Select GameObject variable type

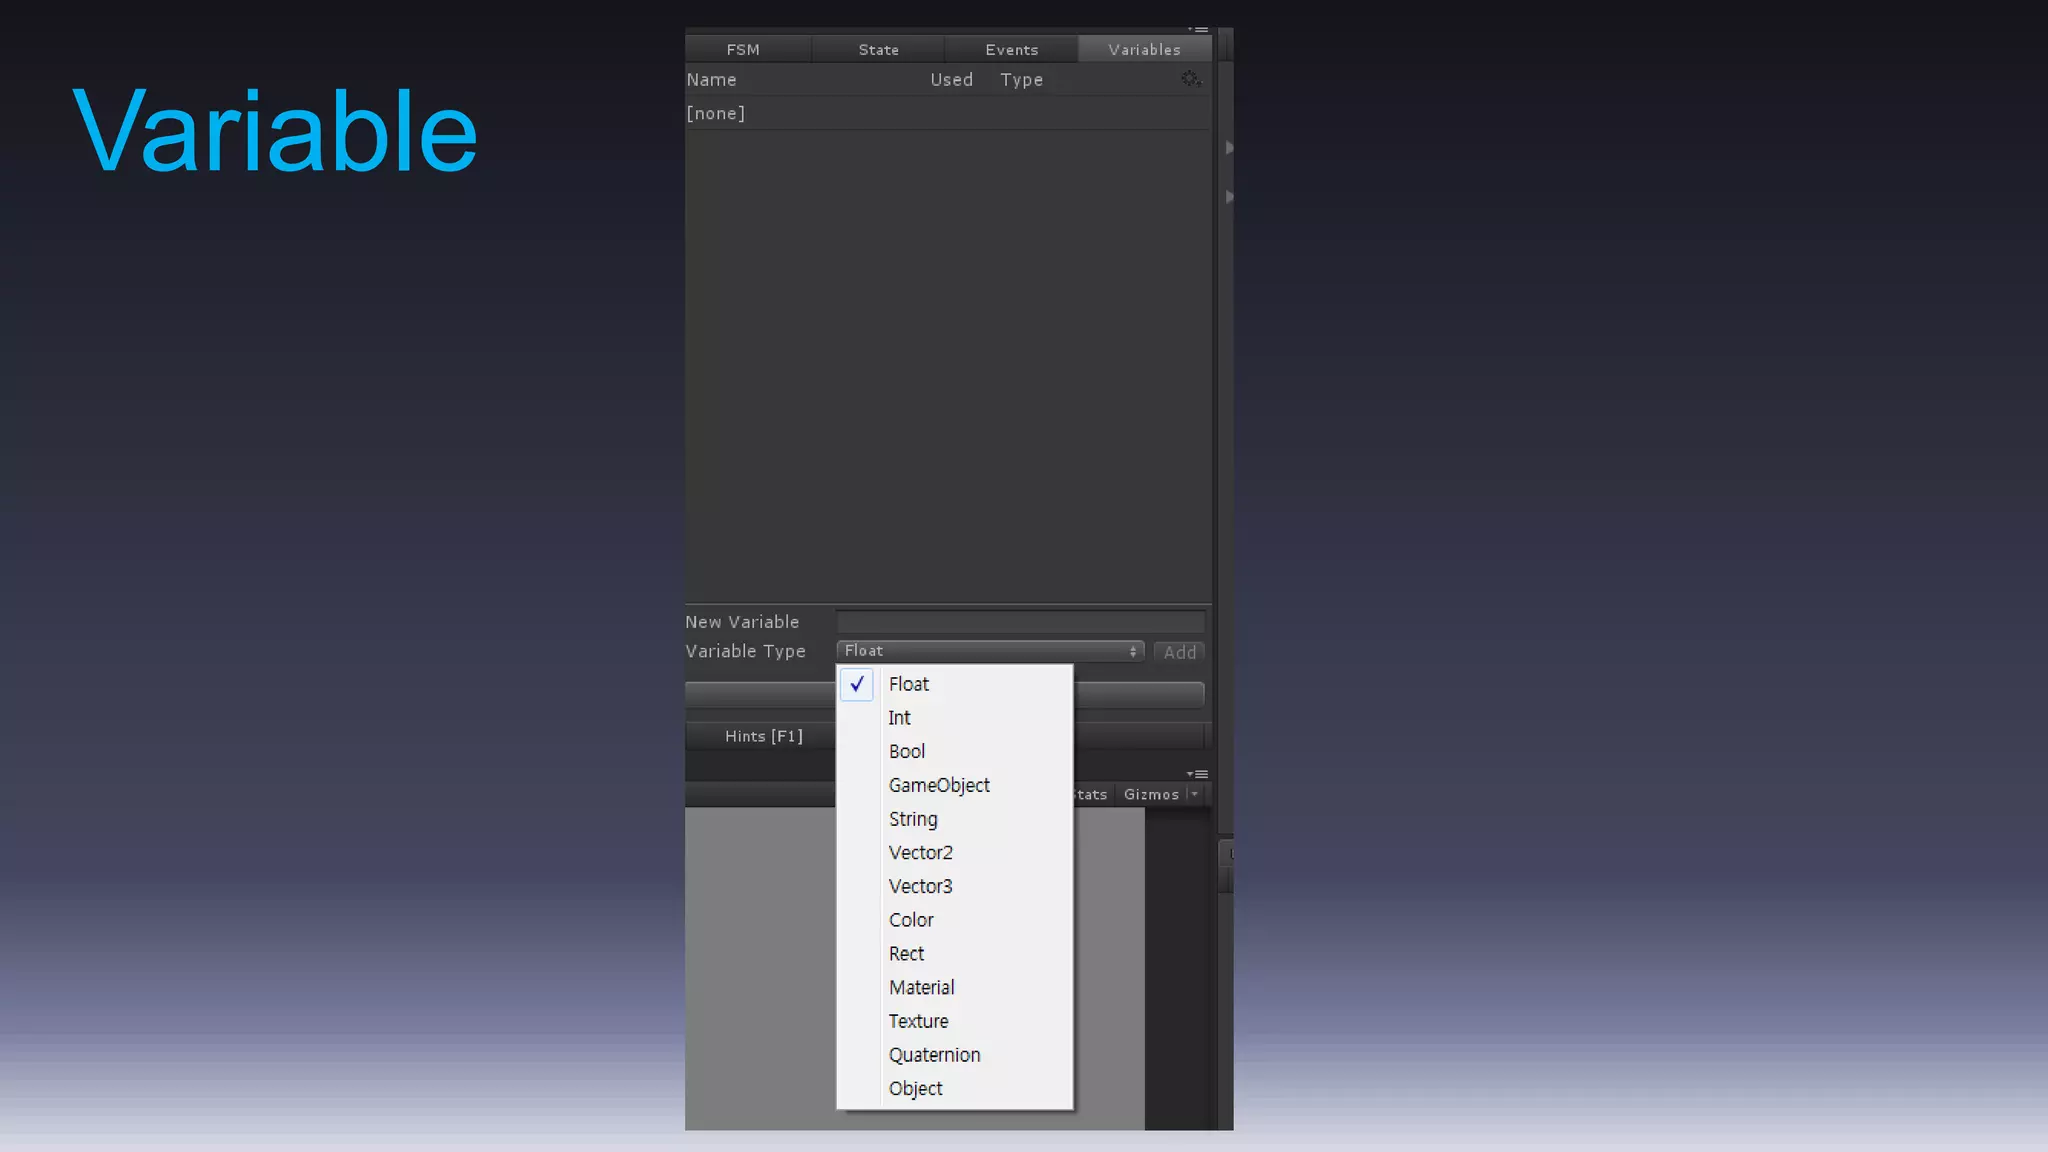[x=939, y=785]
